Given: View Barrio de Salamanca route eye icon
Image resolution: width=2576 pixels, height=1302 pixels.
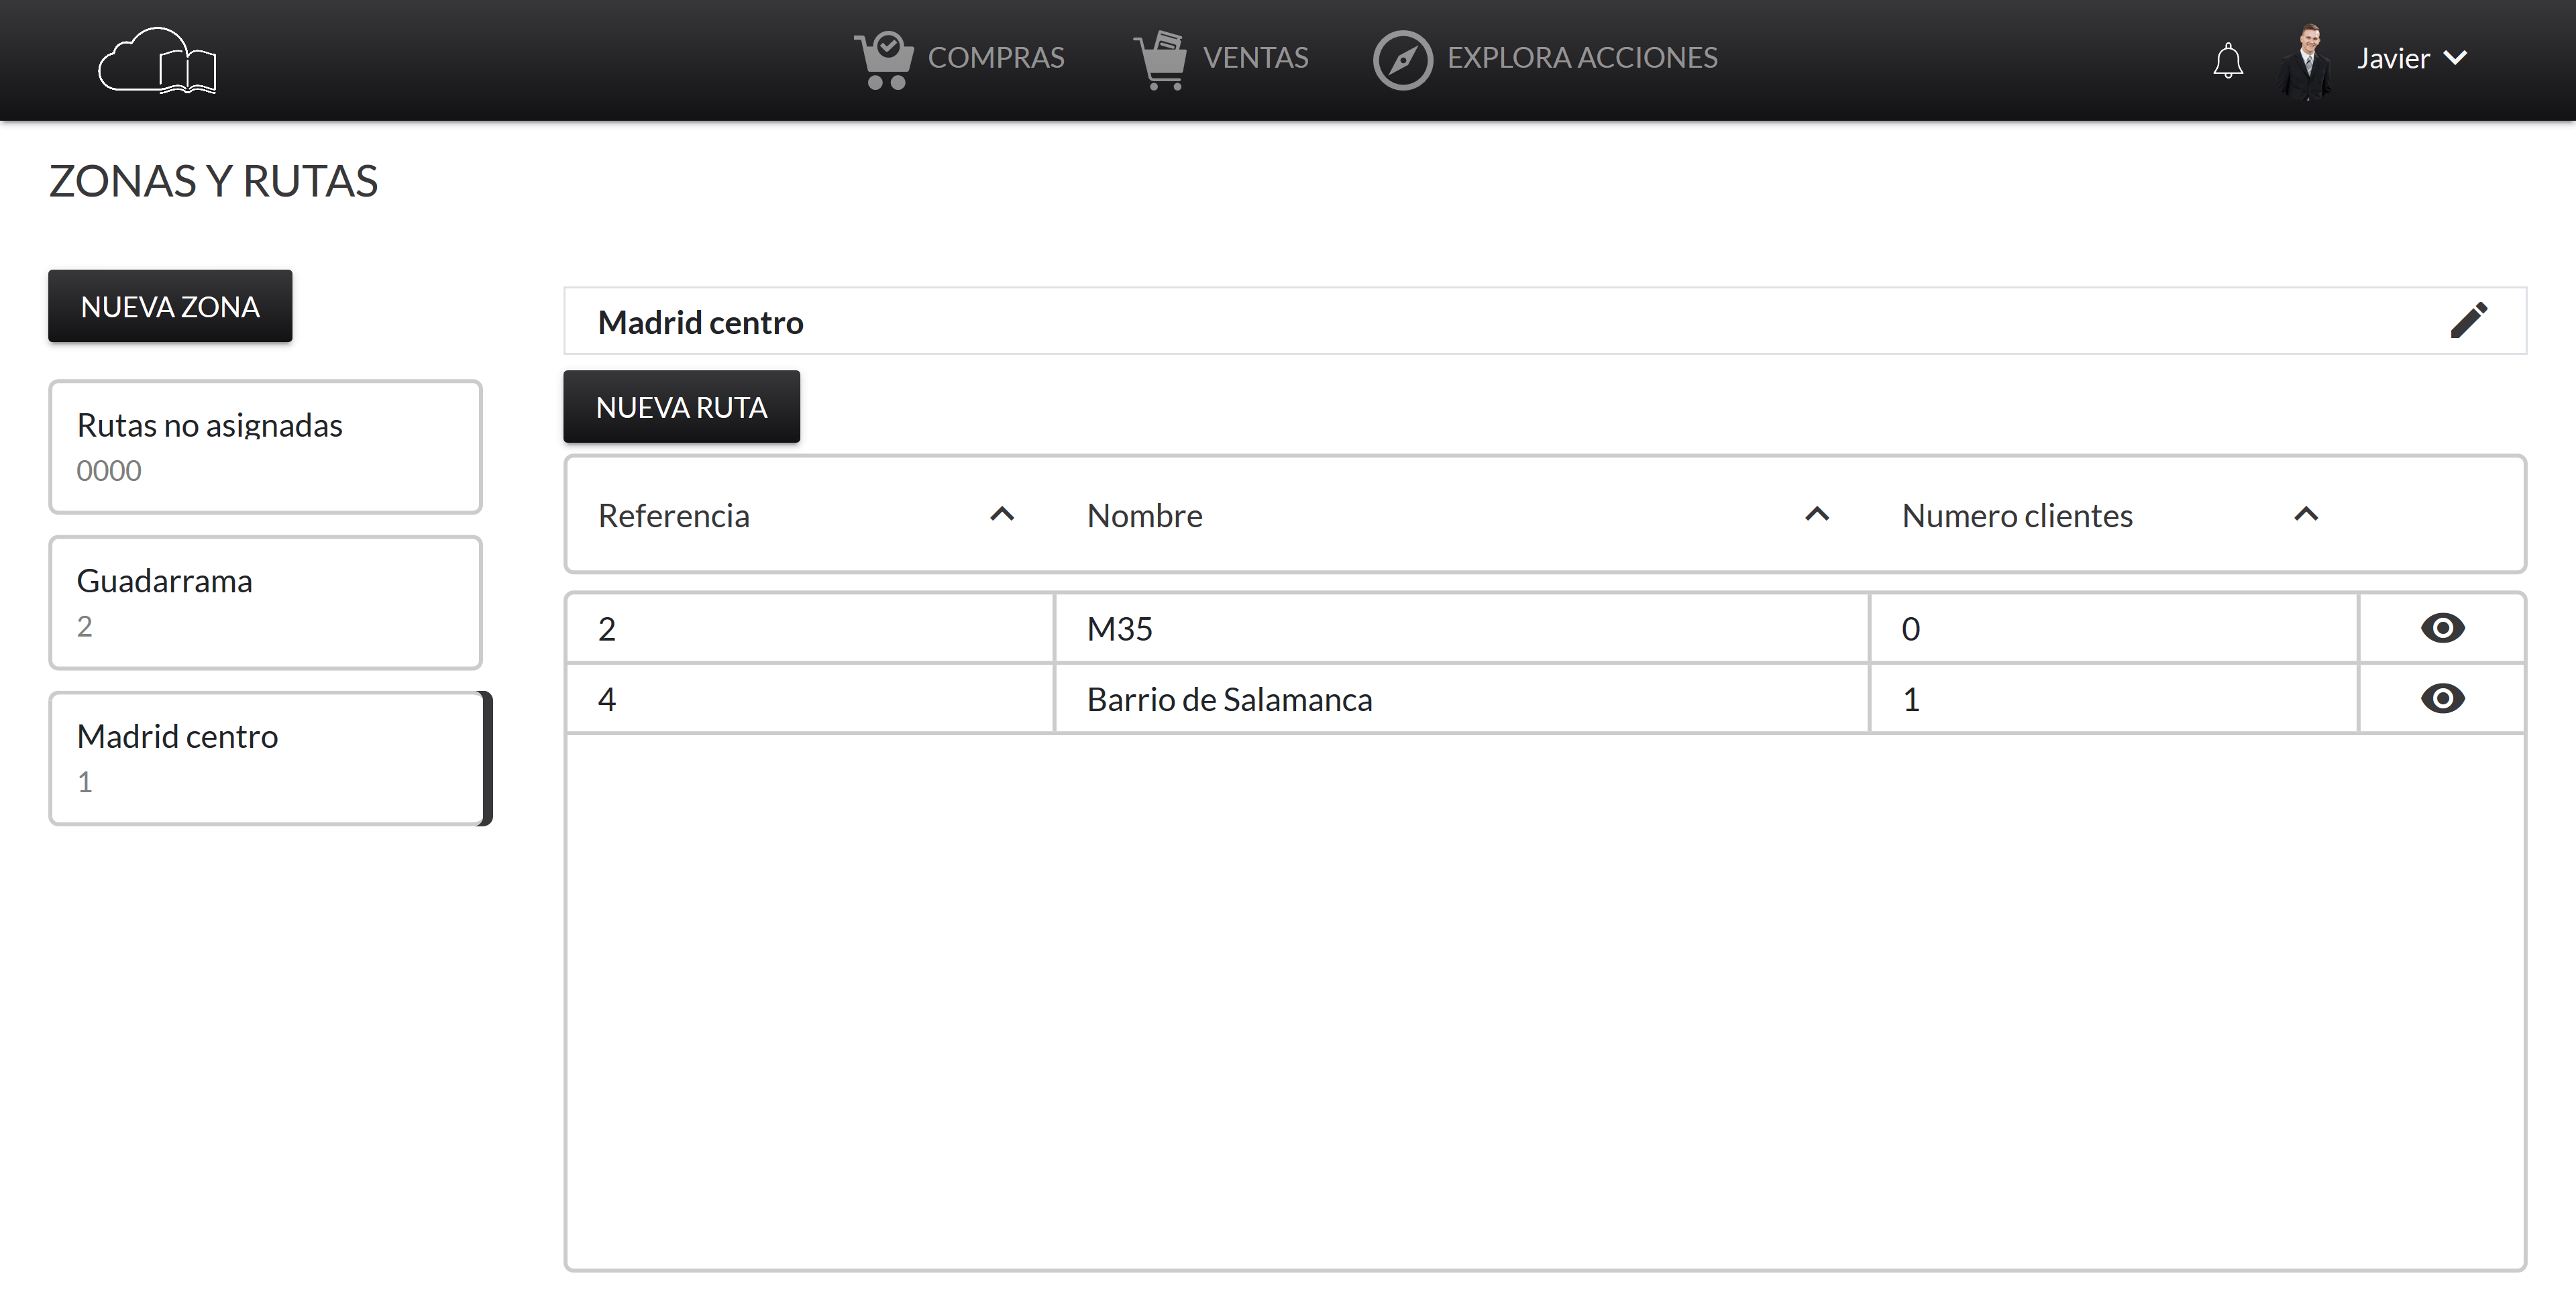Looking at the screenshot, I should click(2442, 698).
